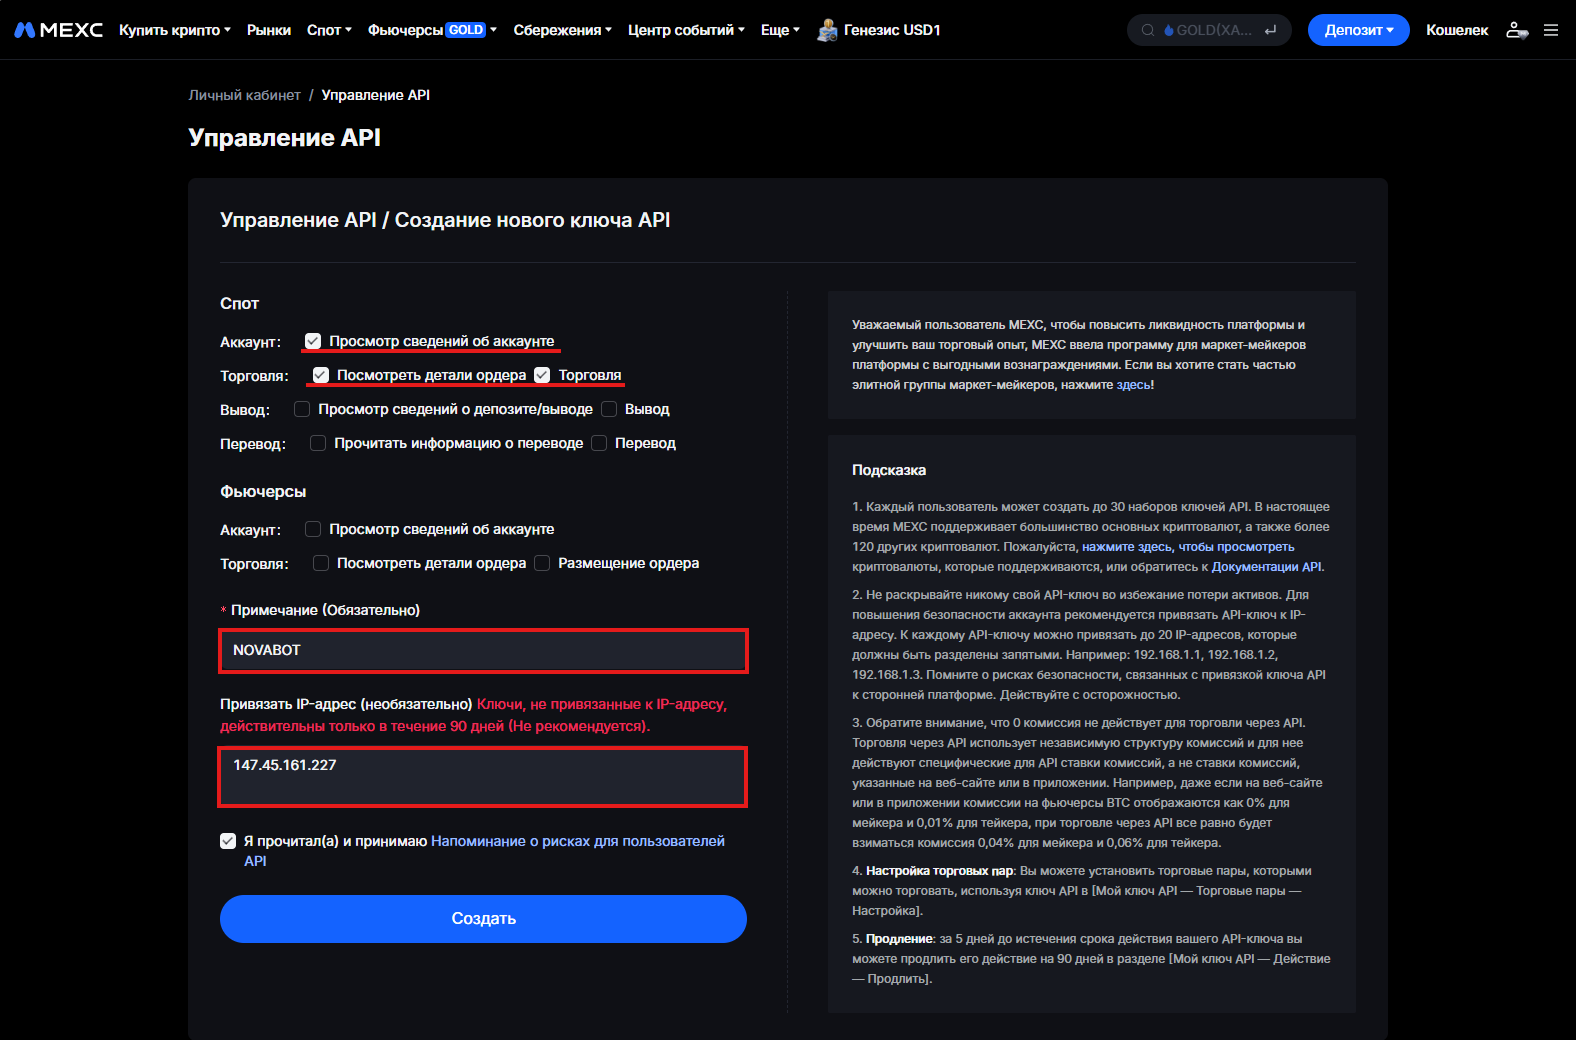1576x1040 pixels.
Task: Uncheck the Spot 'Торговля' permission checkbox
Action: pos(542,375)
